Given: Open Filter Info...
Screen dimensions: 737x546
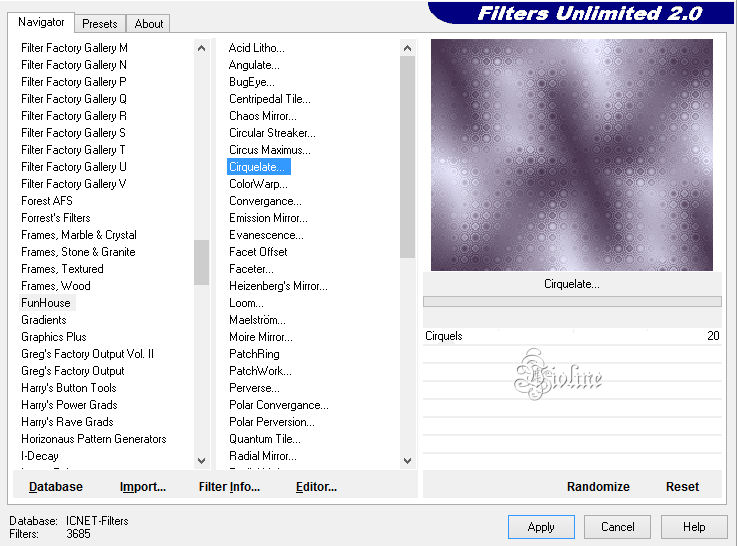Looking at the screenshot, I should (229, 487).
